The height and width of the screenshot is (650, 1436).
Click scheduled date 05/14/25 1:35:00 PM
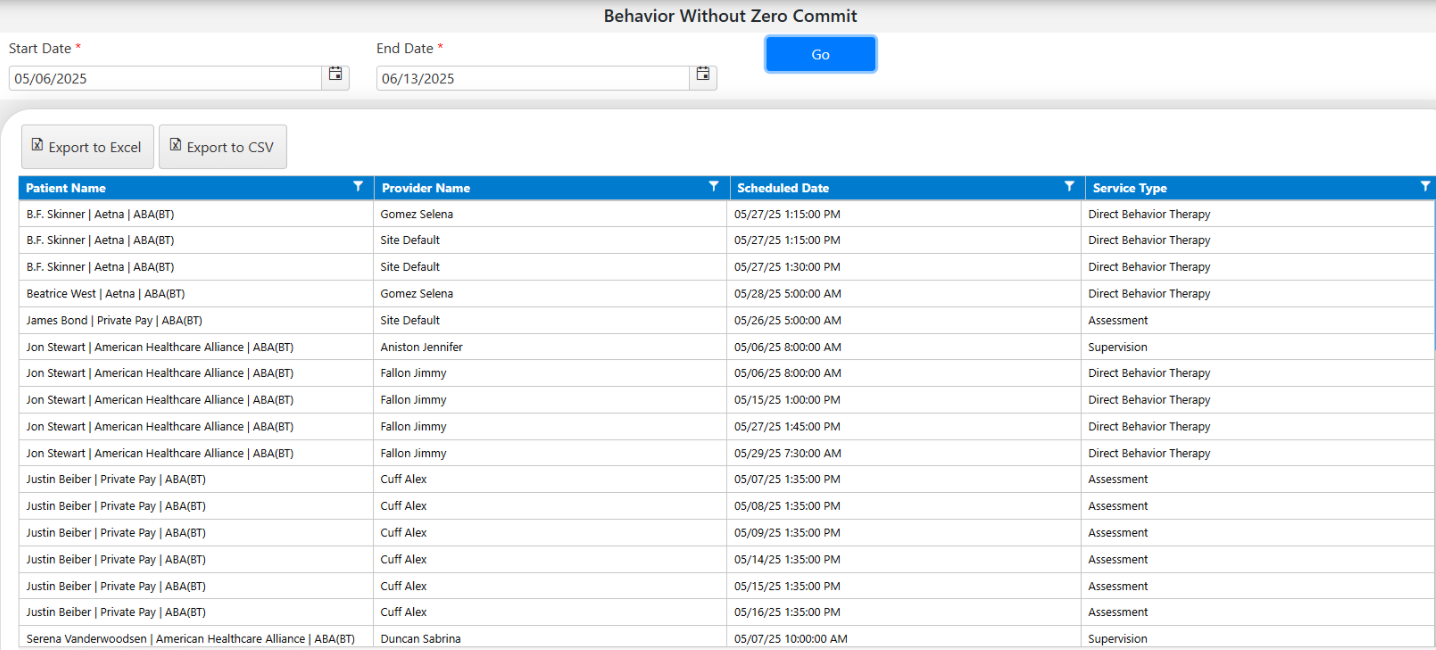point(787,559)
